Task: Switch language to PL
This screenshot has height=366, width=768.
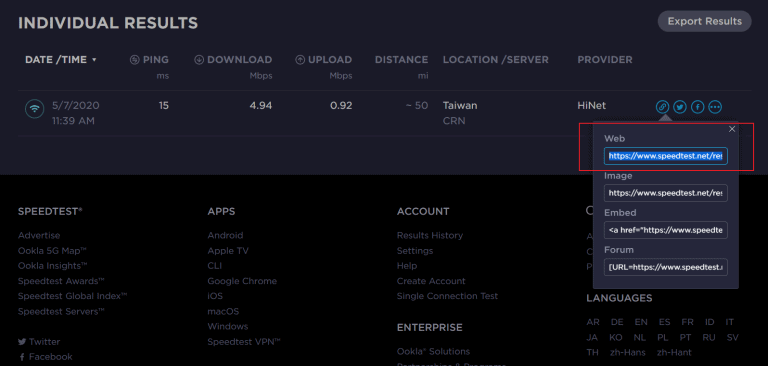Action: point(663,338)
